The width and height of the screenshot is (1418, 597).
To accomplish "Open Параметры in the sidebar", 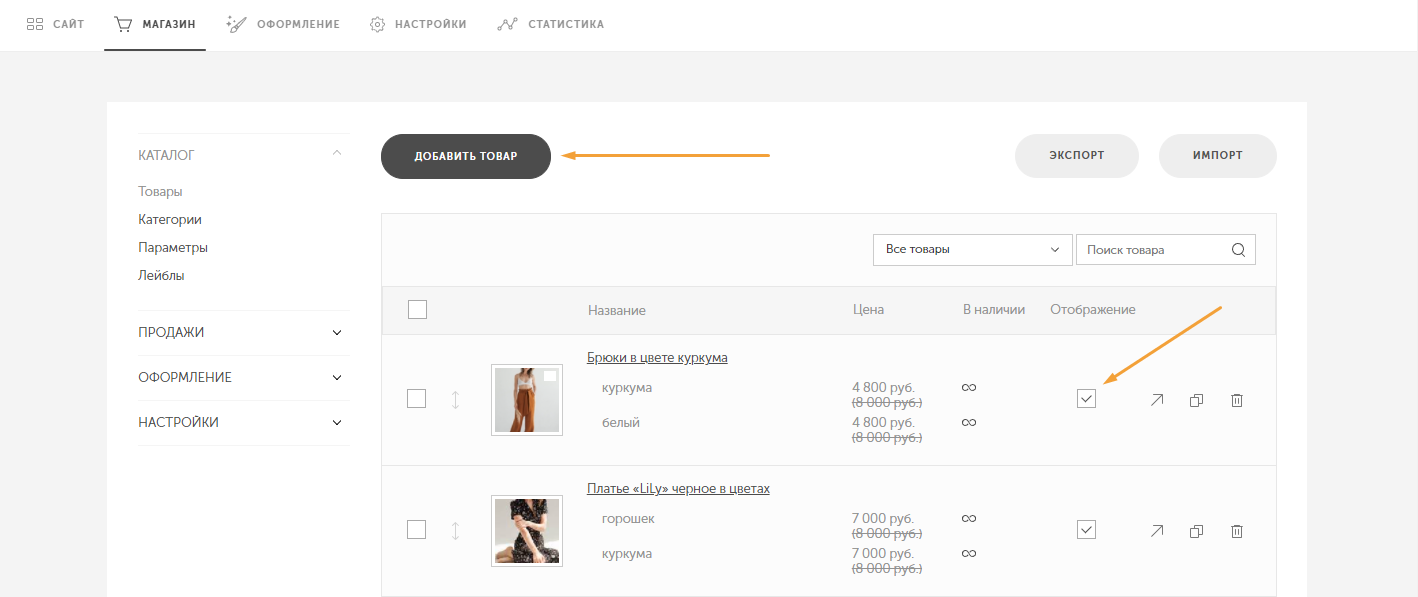I will pos(173,247).
